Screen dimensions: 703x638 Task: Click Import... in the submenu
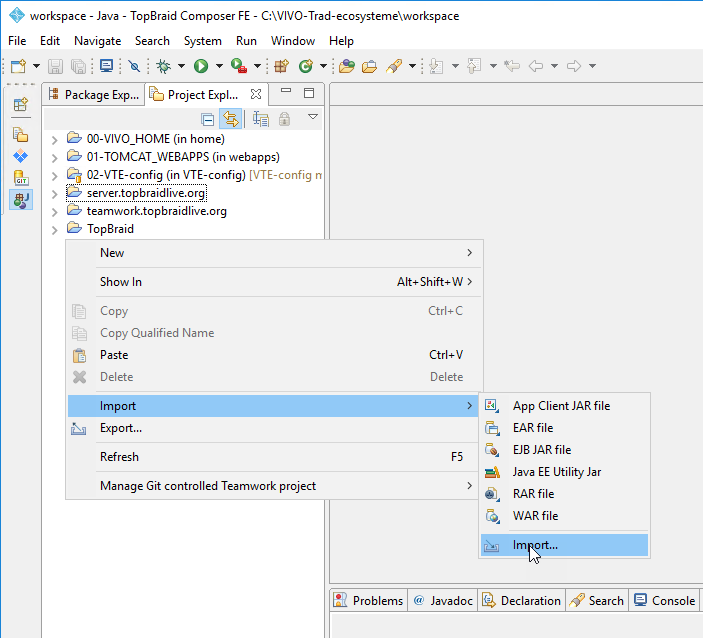[564, 545]
